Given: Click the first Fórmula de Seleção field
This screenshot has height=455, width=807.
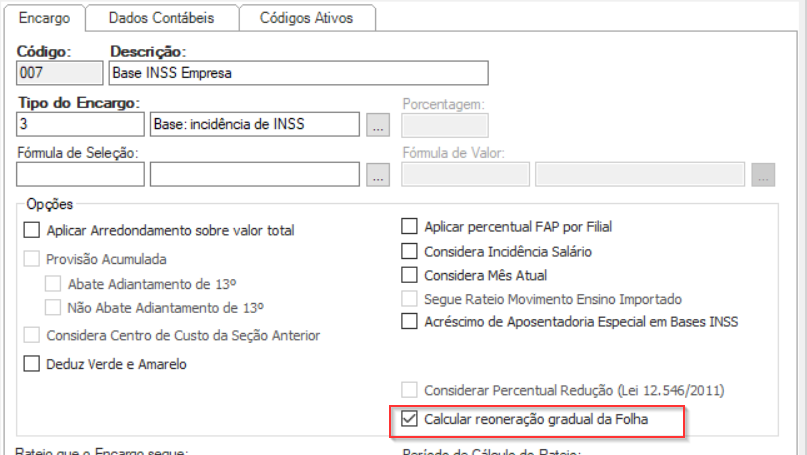Looking at the screenshot, I should point(80,174).
